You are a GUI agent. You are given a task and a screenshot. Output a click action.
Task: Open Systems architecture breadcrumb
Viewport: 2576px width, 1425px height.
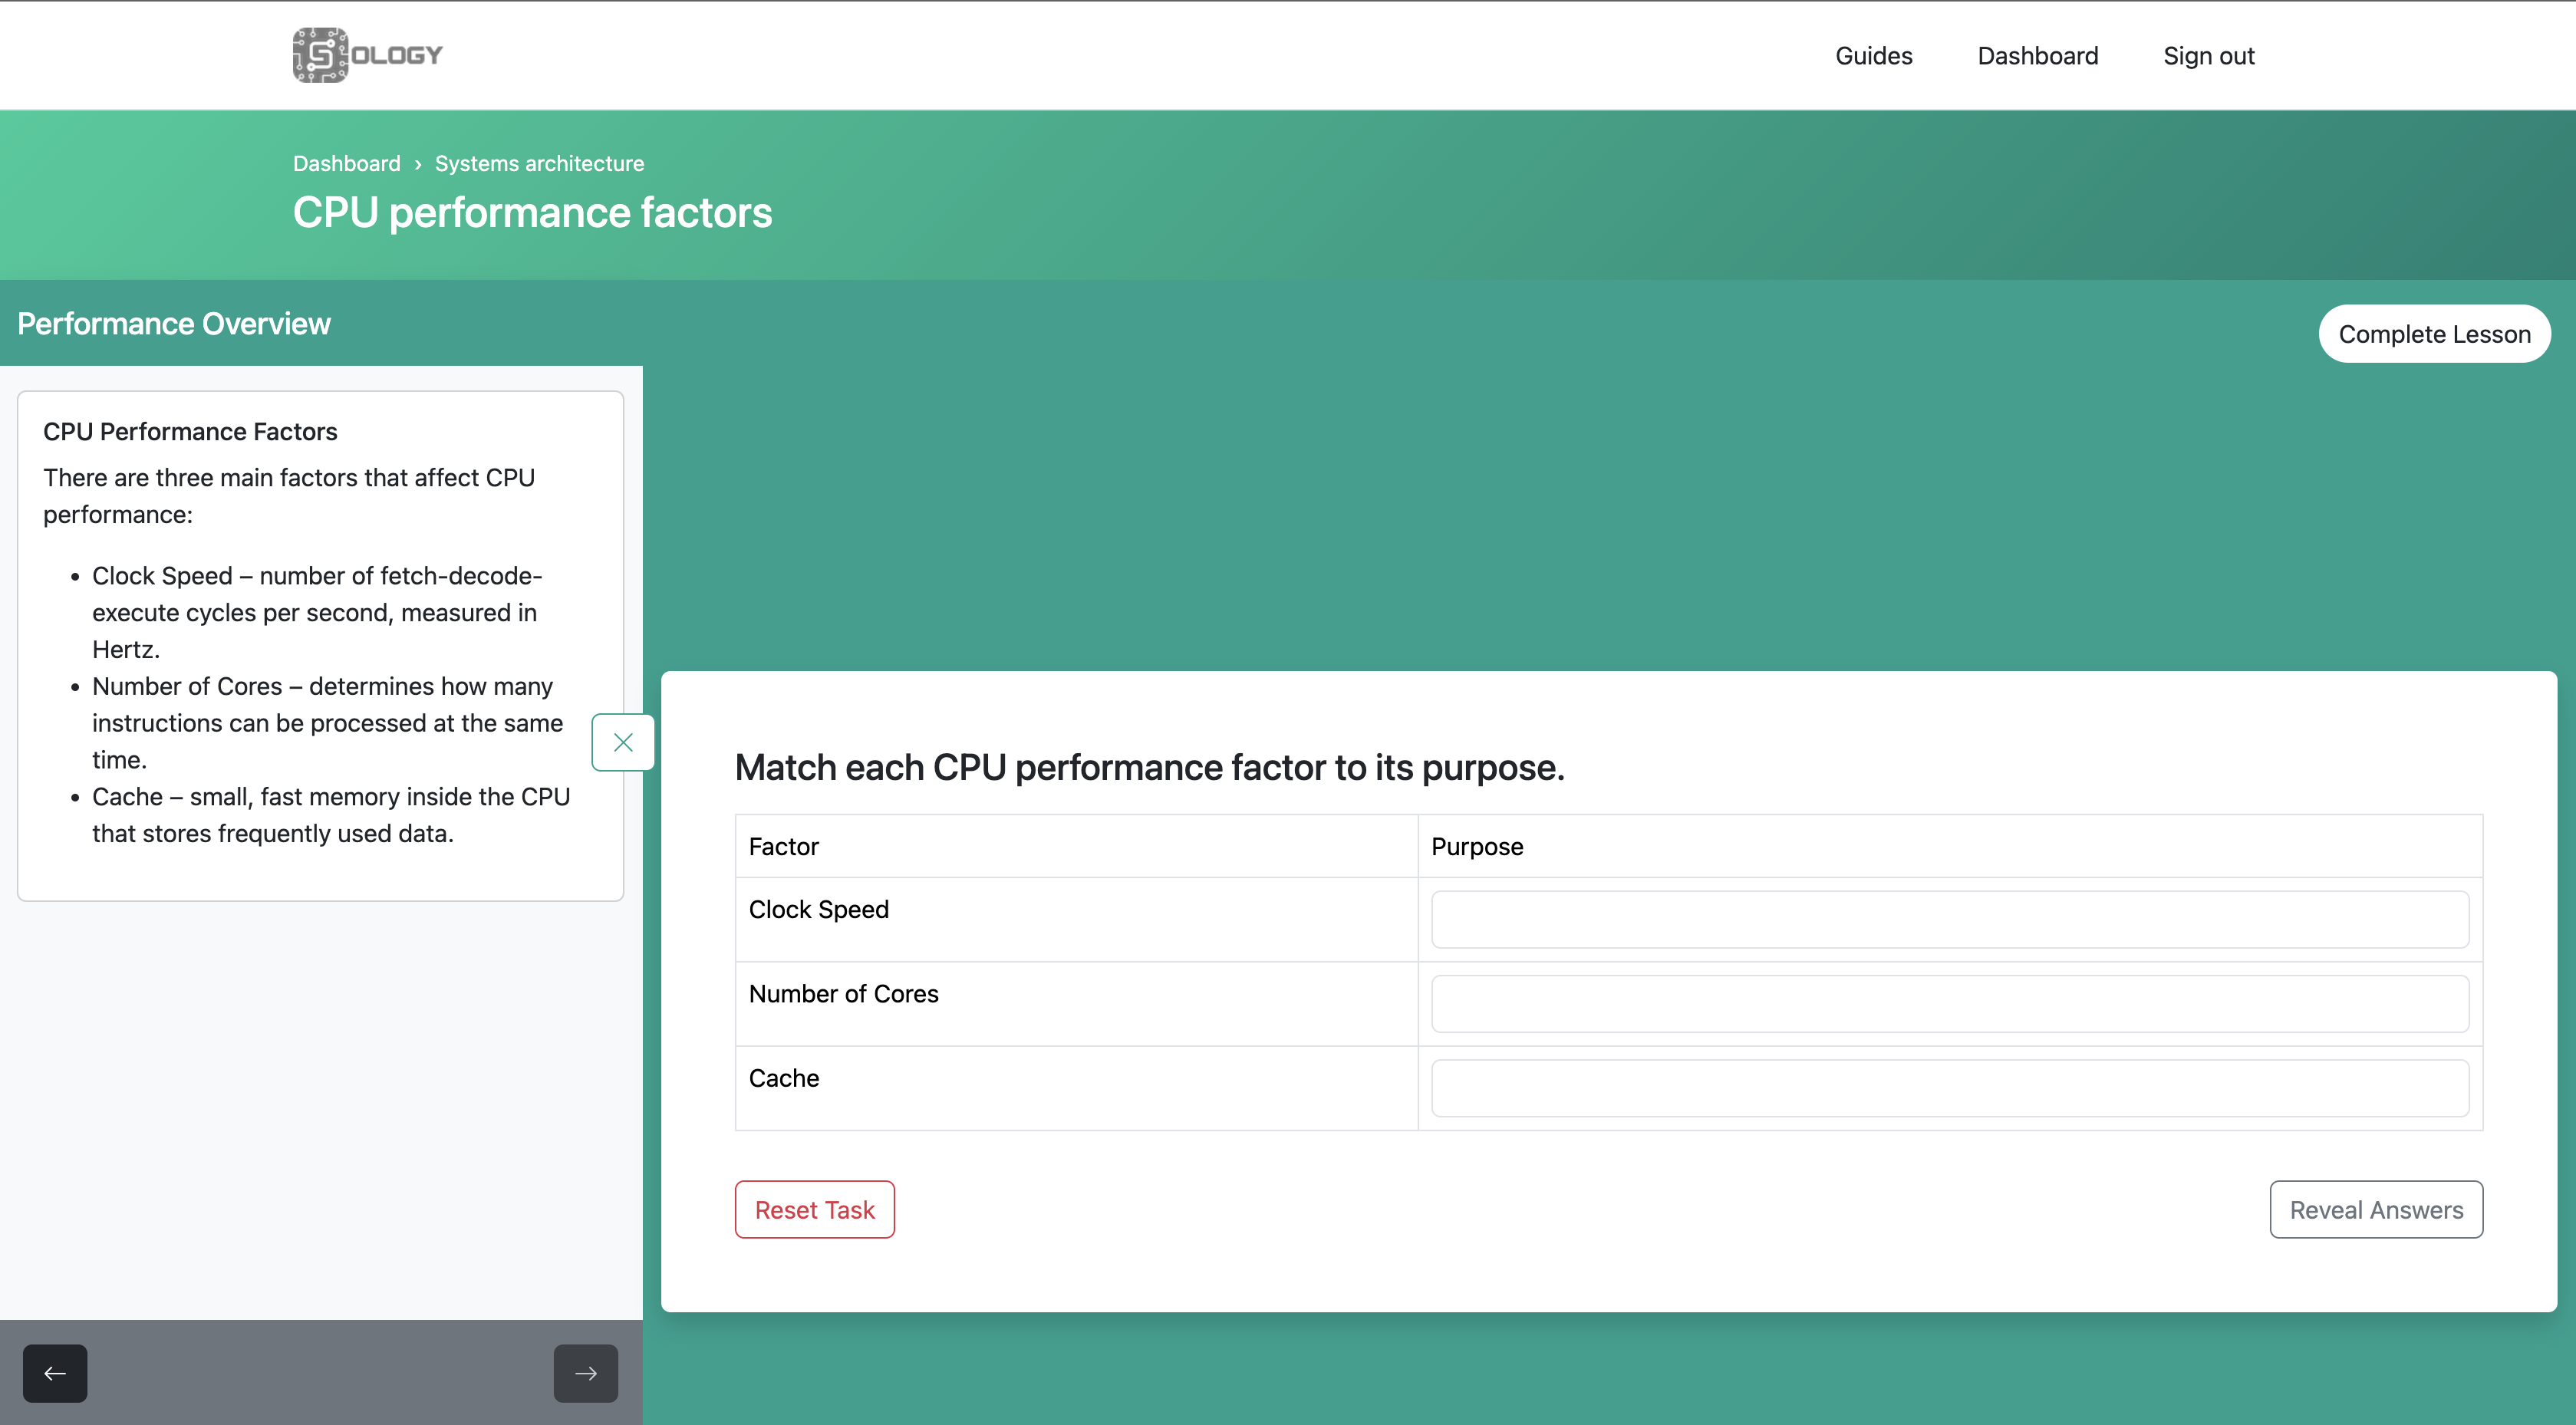(x=539, y=163)
